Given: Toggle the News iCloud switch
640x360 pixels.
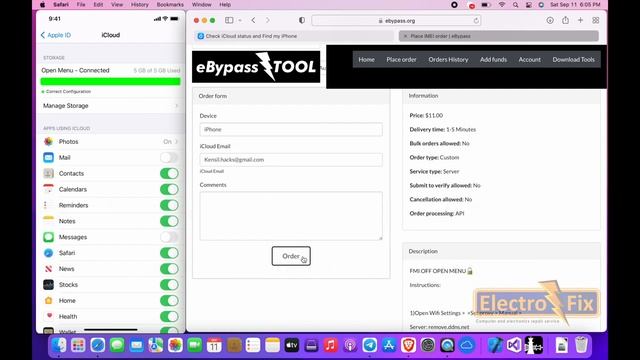Looking at the screenshot, I should (169, 269).
